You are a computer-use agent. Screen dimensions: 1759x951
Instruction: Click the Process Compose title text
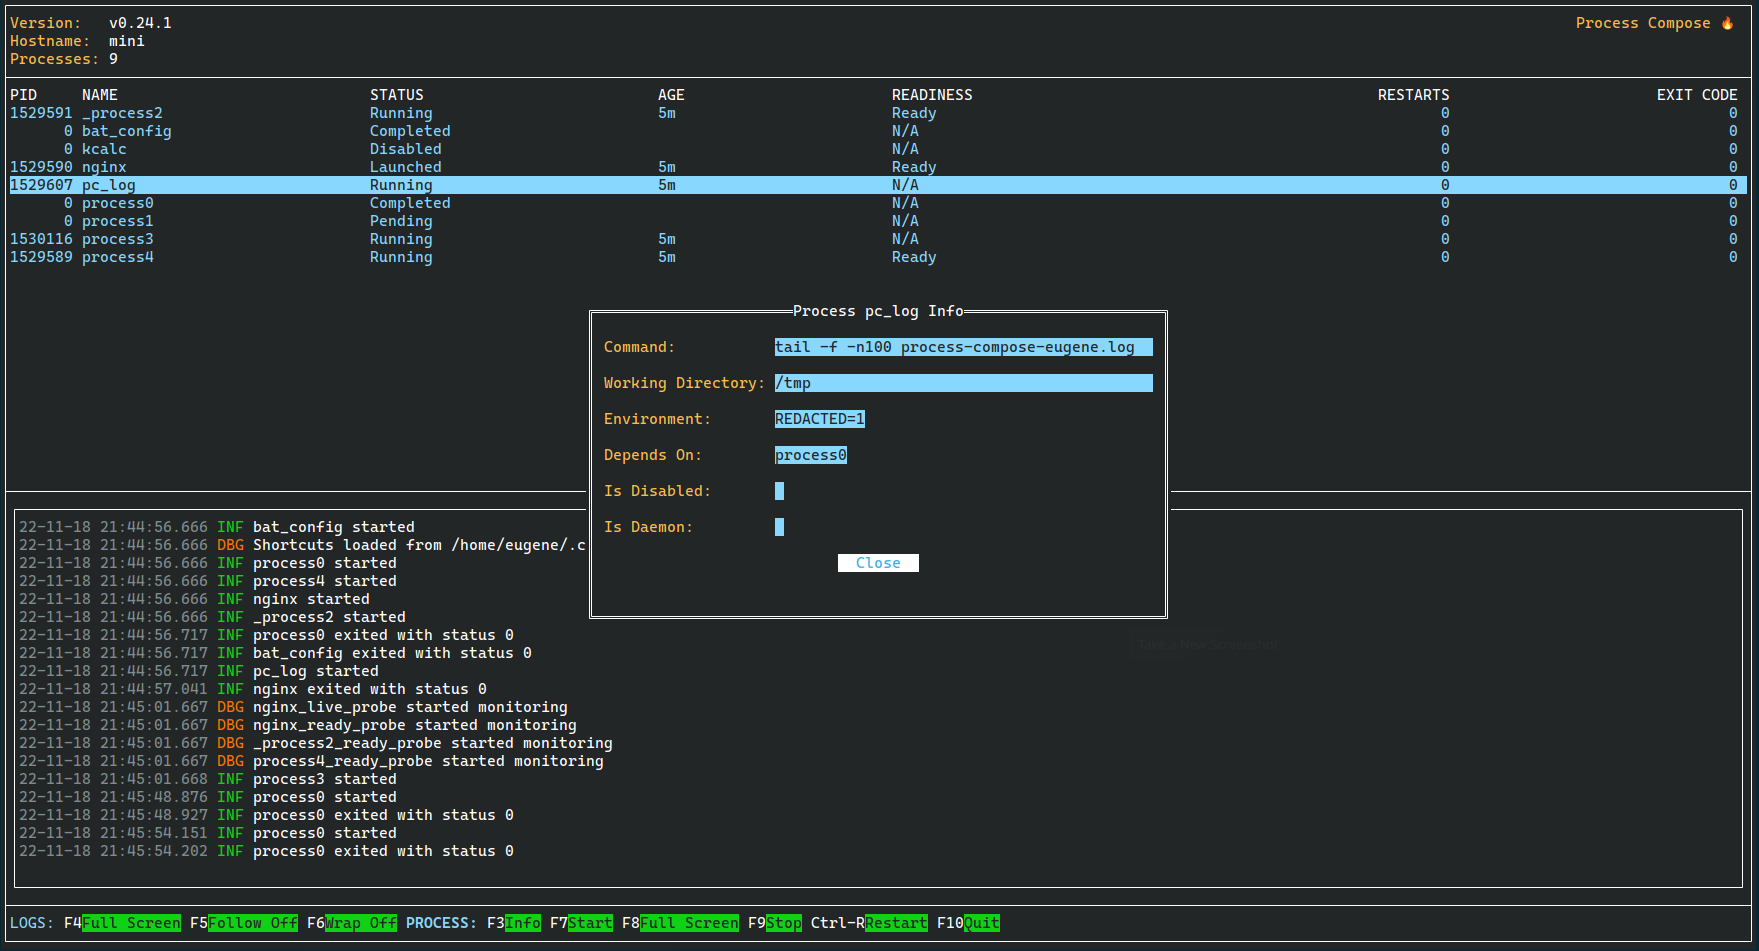point(1643,23)
